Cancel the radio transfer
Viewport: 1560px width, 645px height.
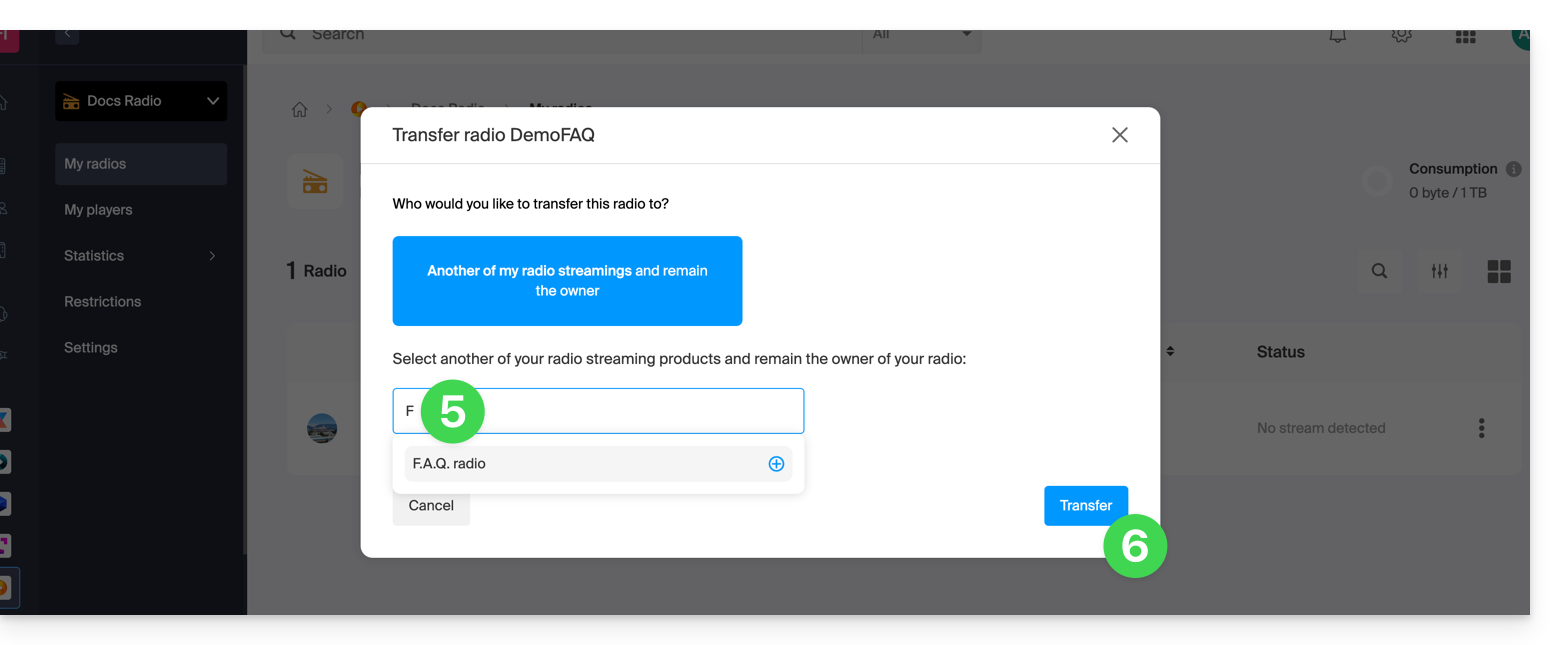(431, 505)
